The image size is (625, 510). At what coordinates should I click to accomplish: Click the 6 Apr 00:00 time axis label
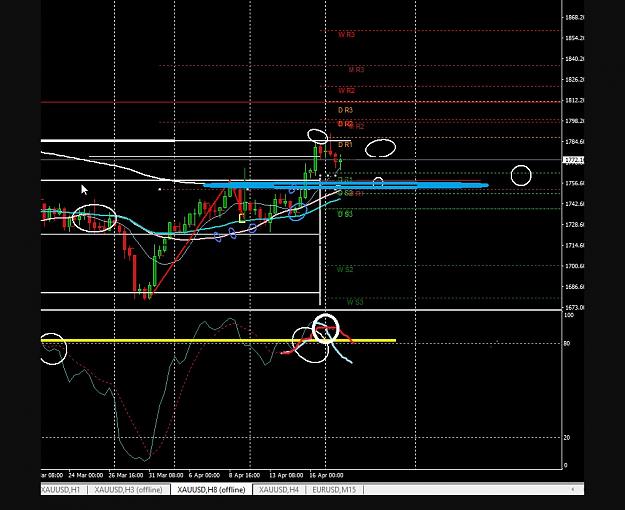coord(204,475)
